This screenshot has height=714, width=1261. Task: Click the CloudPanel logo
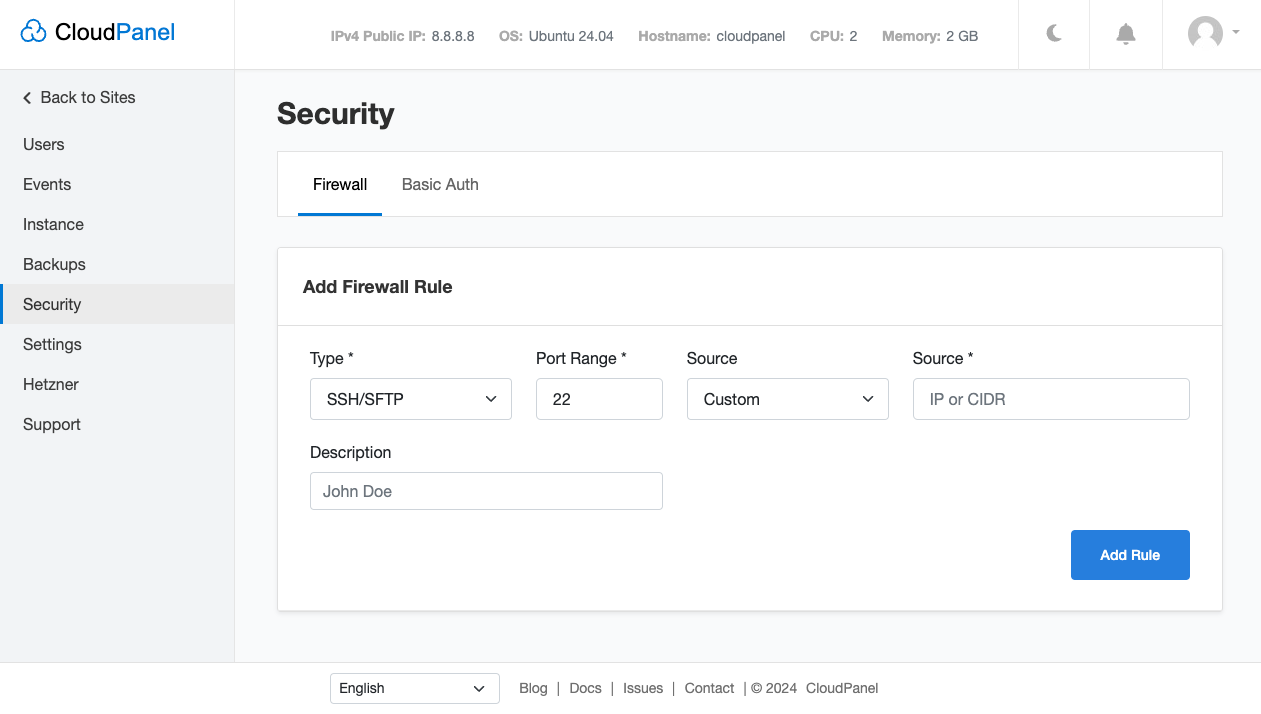98,33
